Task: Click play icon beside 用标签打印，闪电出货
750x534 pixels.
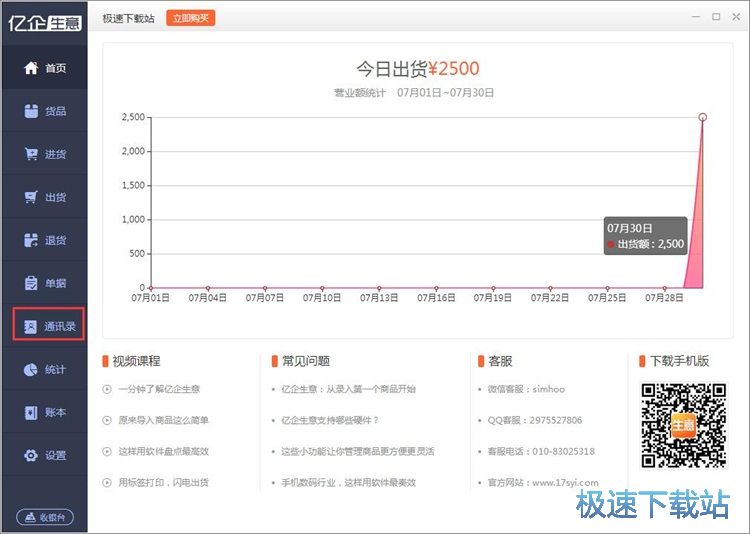Action: tap(107, 483)
